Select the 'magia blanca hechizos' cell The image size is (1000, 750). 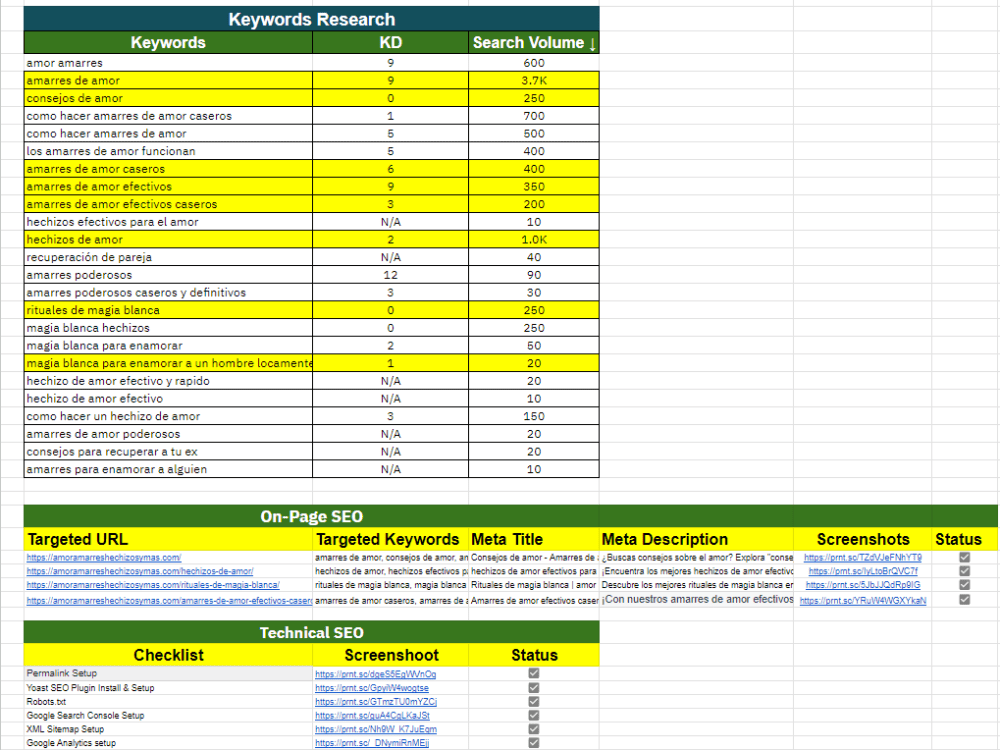point(168,328)
